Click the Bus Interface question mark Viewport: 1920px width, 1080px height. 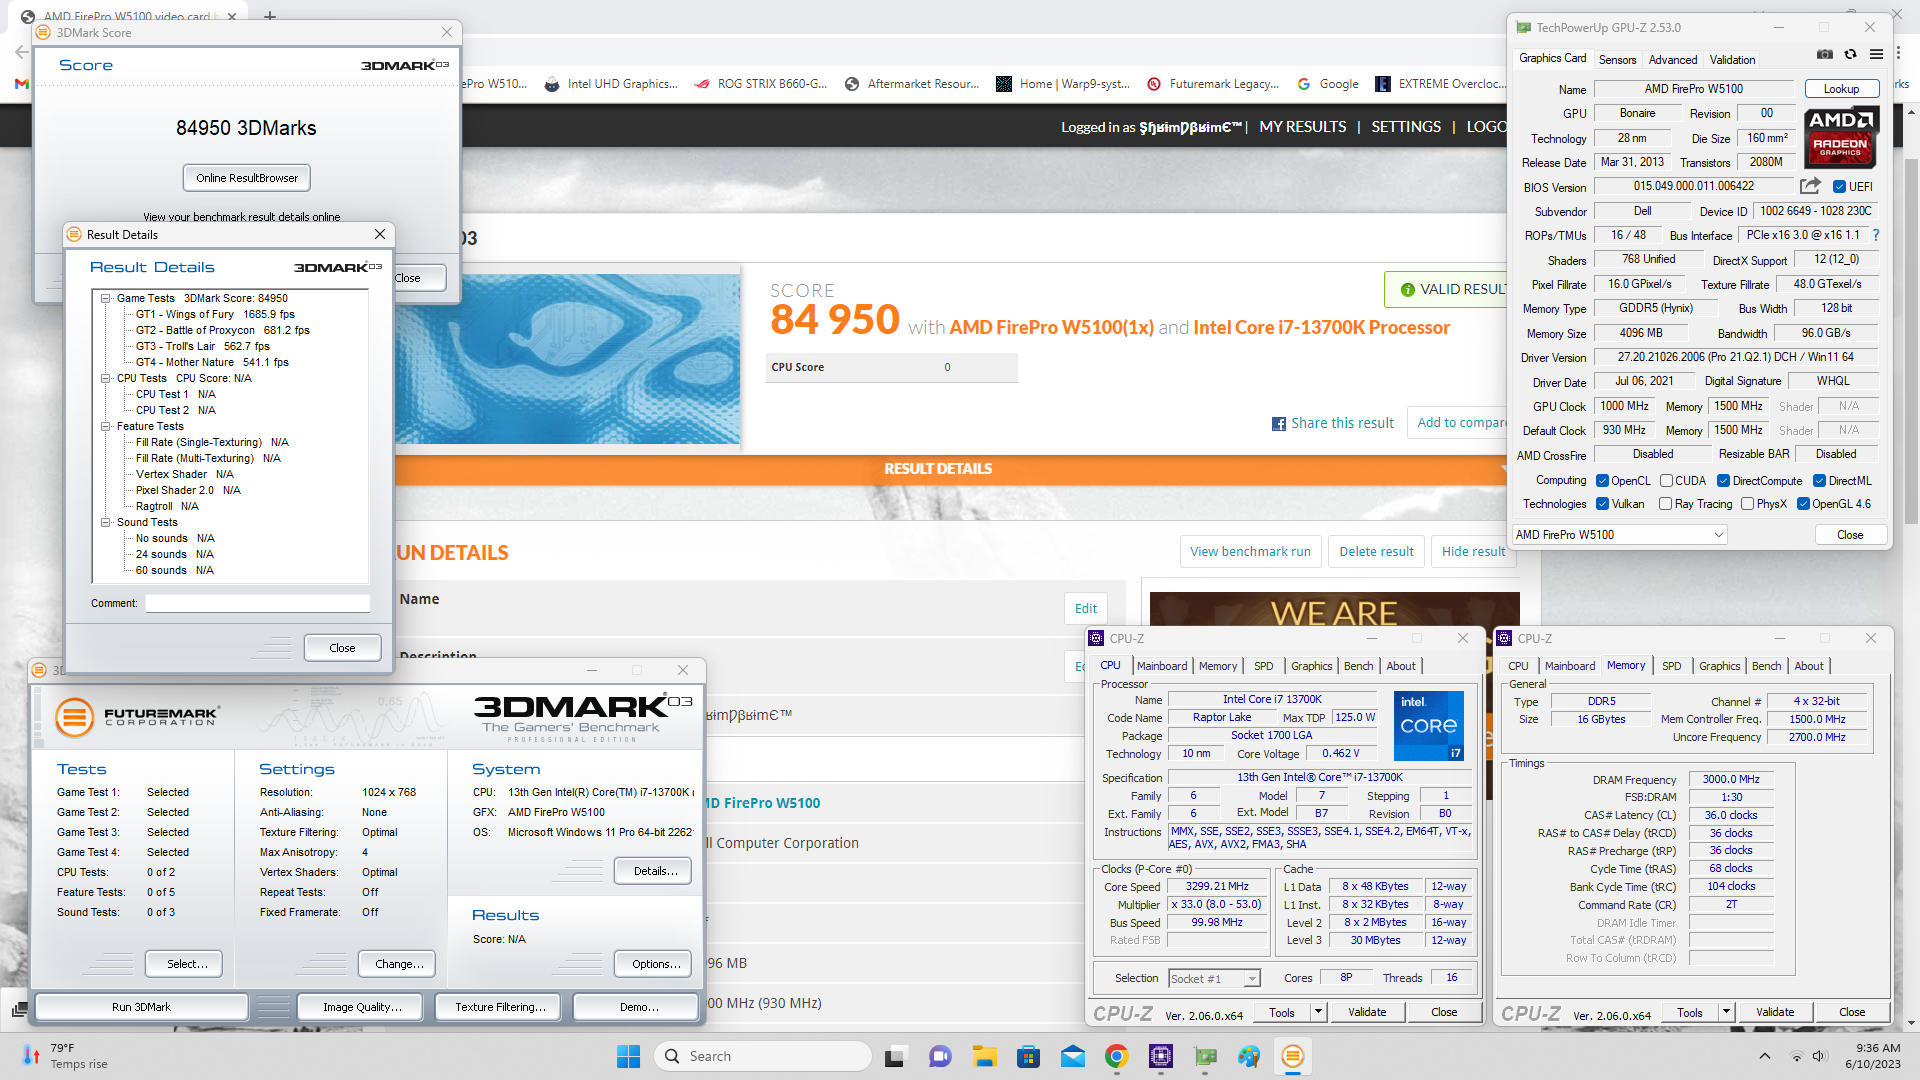tap(1875, 235)
